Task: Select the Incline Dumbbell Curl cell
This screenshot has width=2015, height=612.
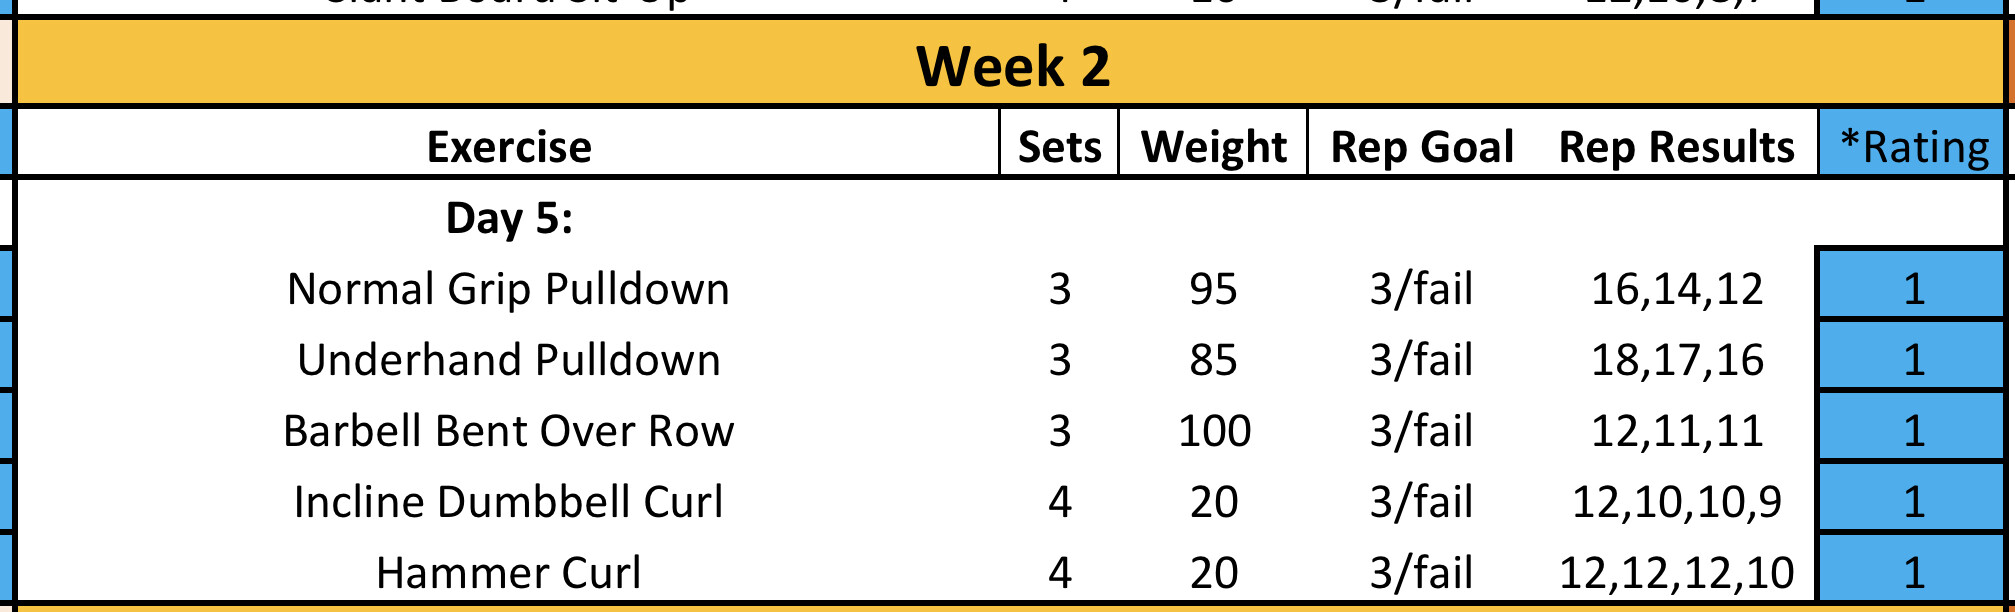Action: 509,502
